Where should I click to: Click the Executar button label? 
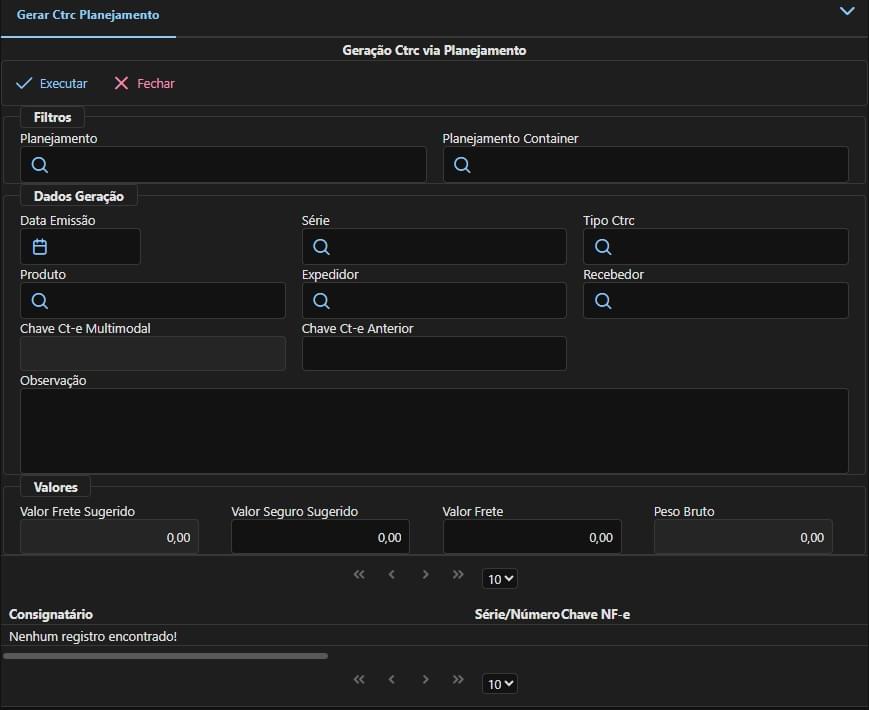pyautogui.click(x=64, y=83)
